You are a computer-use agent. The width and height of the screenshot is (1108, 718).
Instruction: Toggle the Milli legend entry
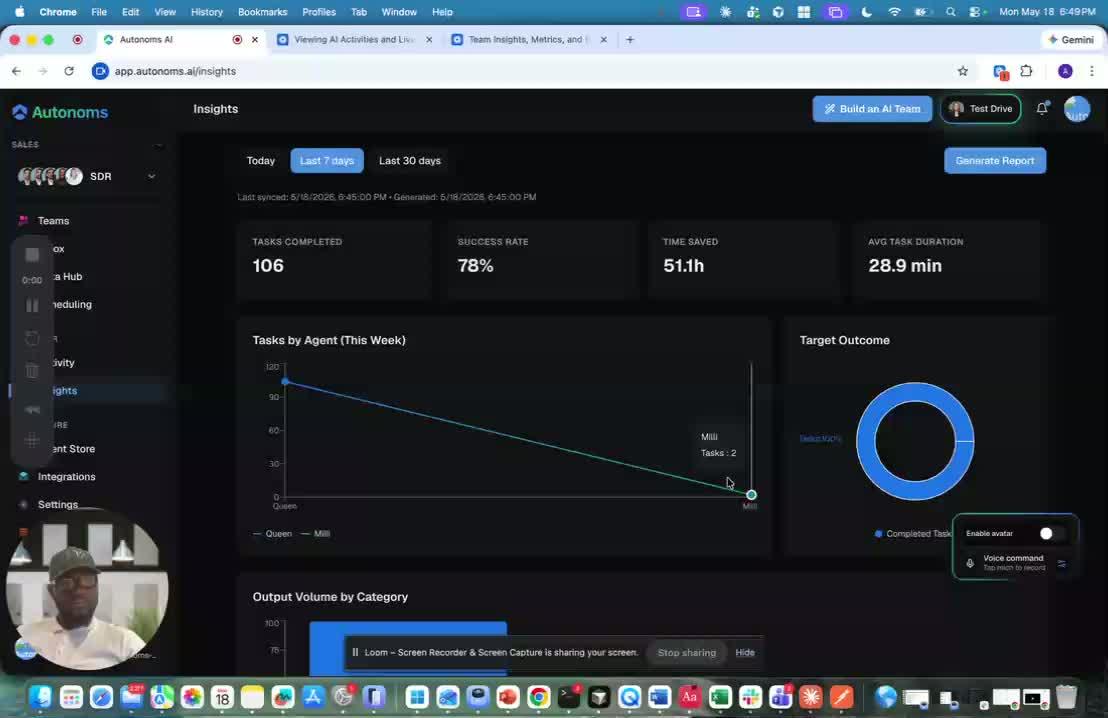click(315, 534)
